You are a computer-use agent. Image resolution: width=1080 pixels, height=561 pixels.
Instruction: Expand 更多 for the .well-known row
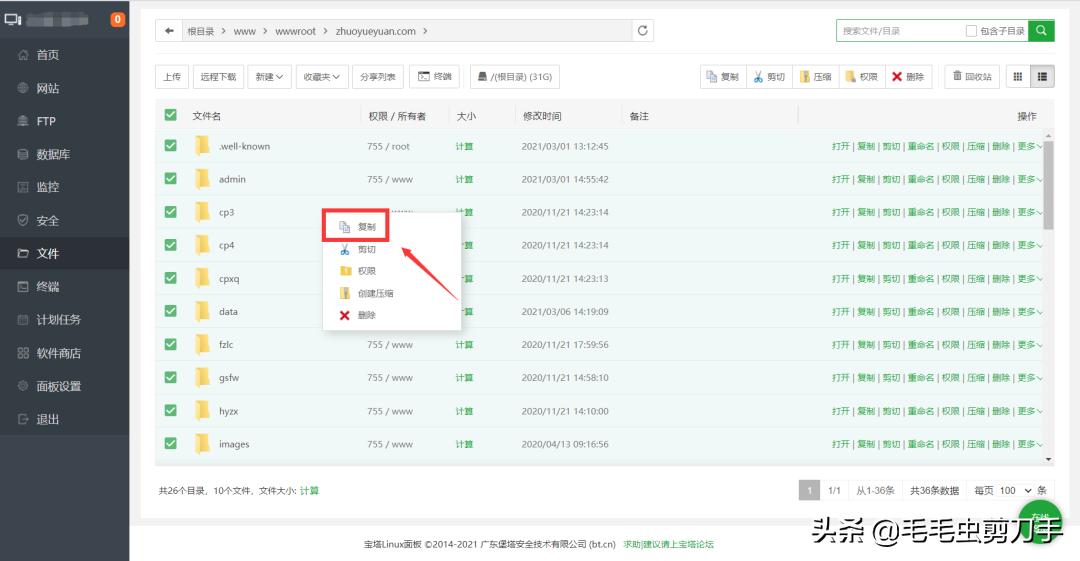point(1030,146)
